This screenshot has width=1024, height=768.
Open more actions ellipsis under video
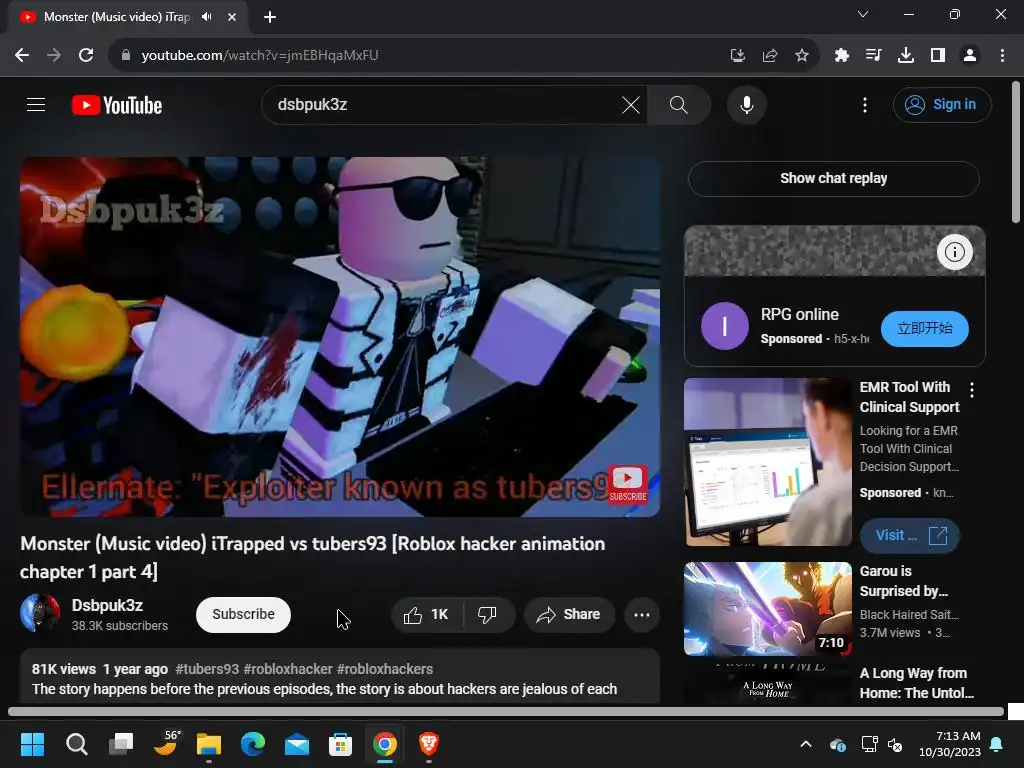pos(641,615)
